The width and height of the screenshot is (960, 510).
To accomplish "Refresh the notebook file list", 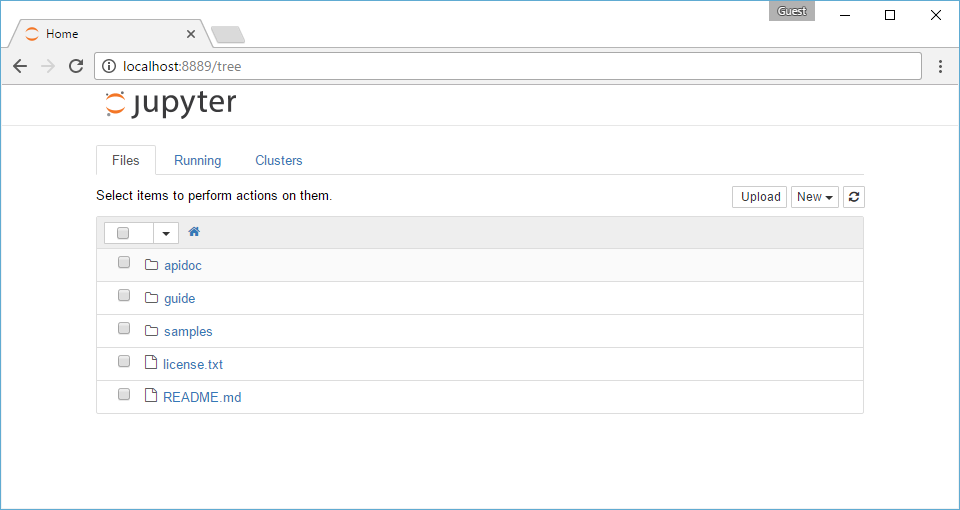I will [853, 197].
